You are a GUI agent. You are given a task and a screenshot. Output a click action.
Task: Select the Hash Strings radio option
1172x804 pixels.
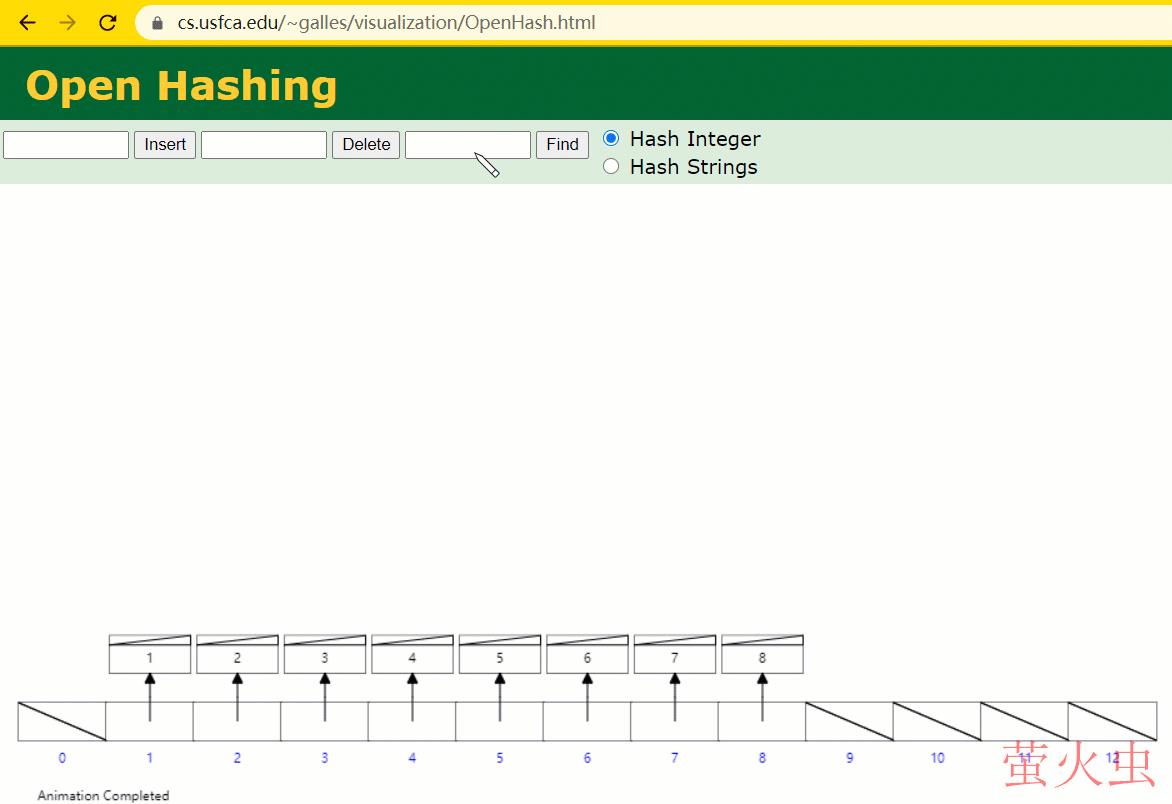coord(611,166)
